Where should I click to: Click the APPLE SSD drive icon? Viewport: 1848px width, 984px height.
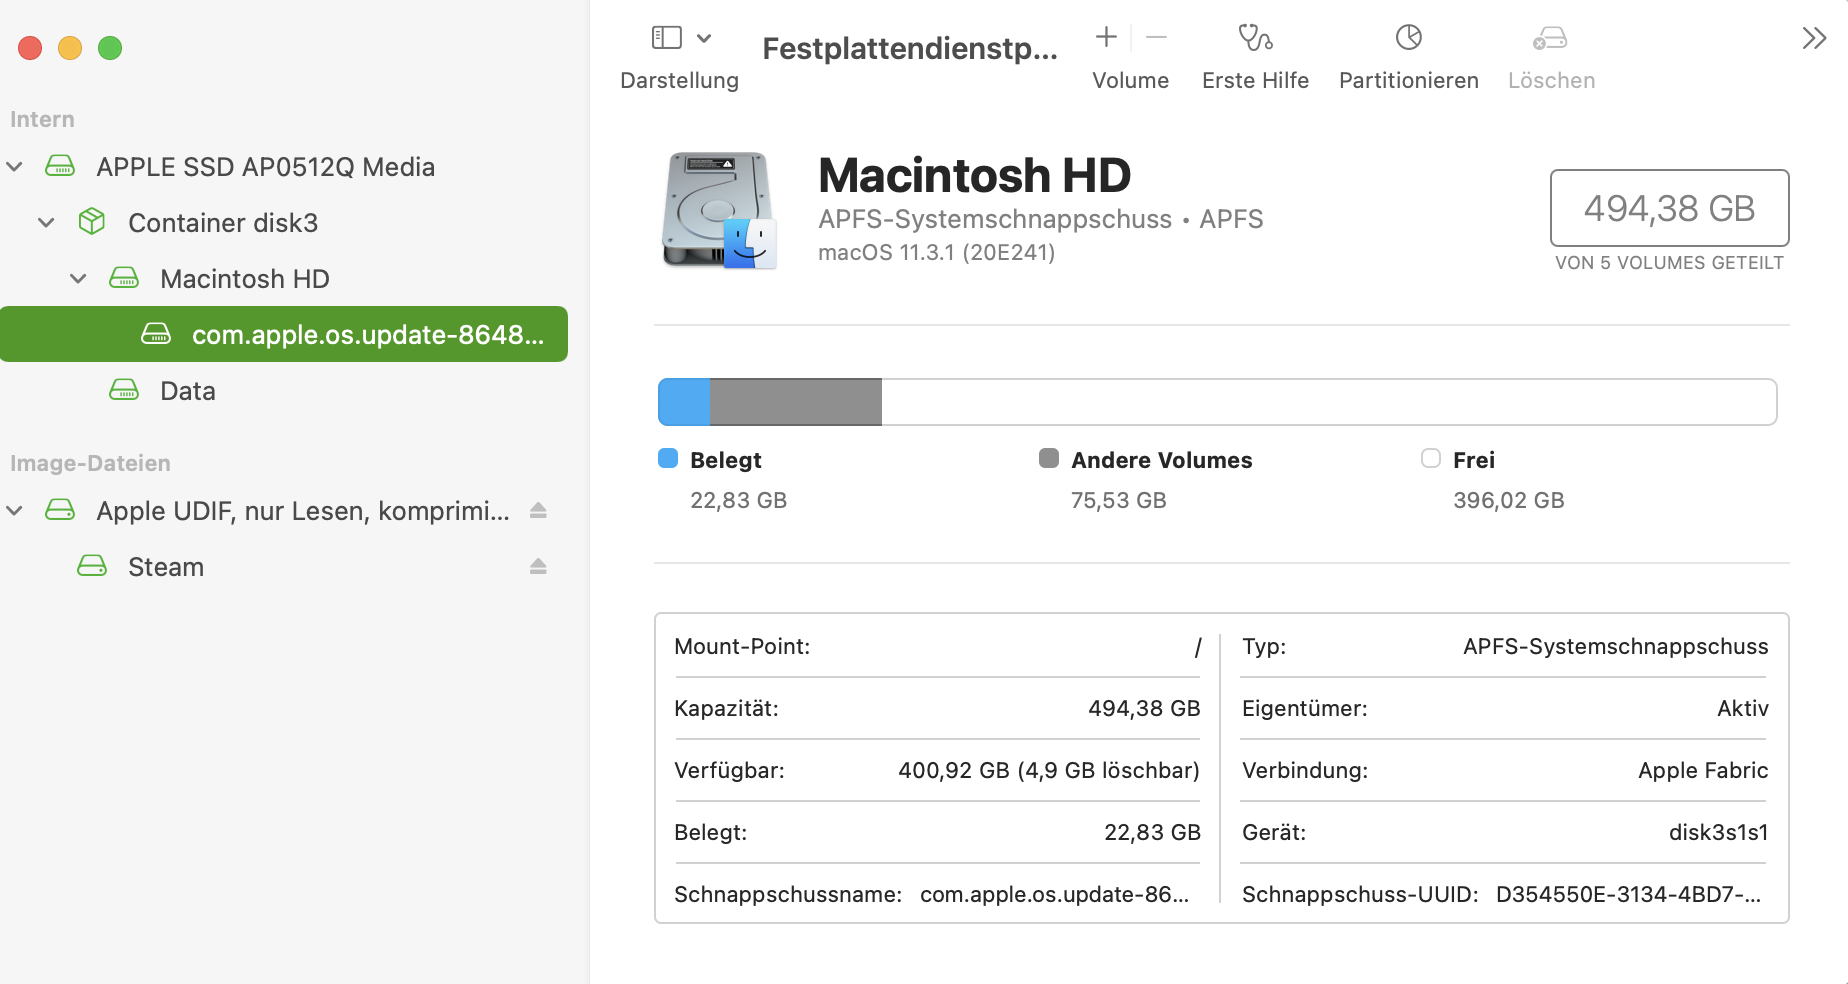coord(60,166)
